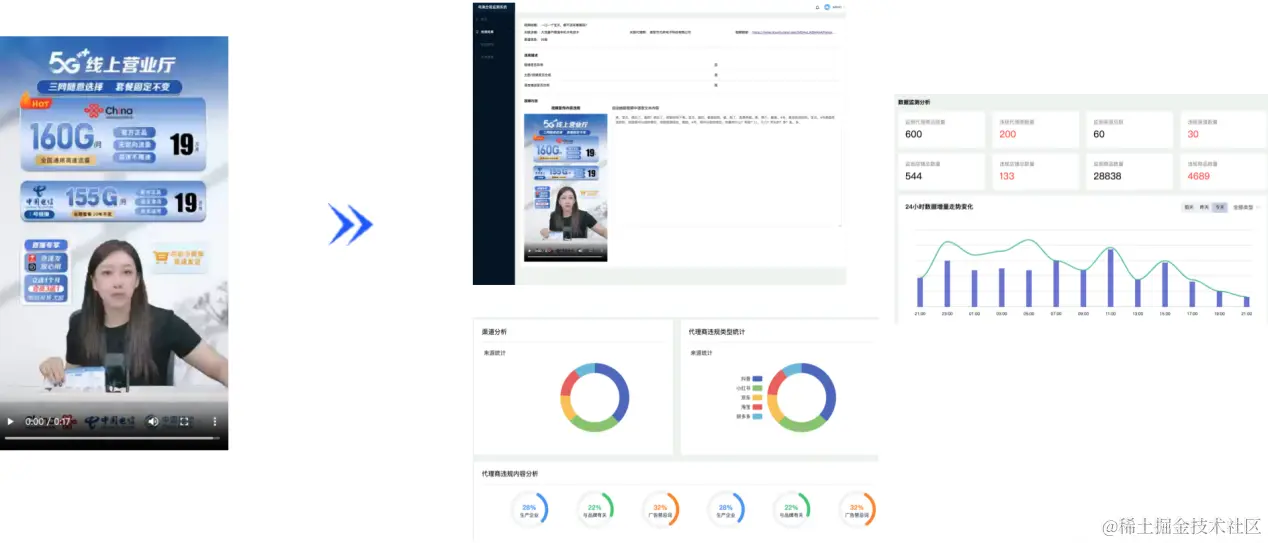Viewport: 1268px width, 543px height.
Task: Toggle the 拼多多 light-blue legend swatch
Action: (x=757, y=416)
